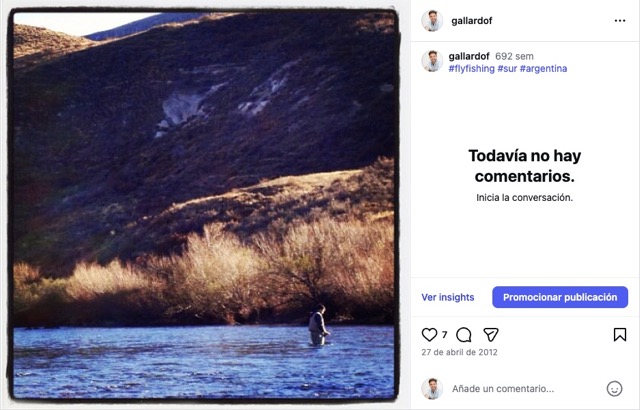The width and height of the screenshot is (640, 410).
Task: Click the avatar beside the caption
Action: pyautogui.click(x=432, y=61)
